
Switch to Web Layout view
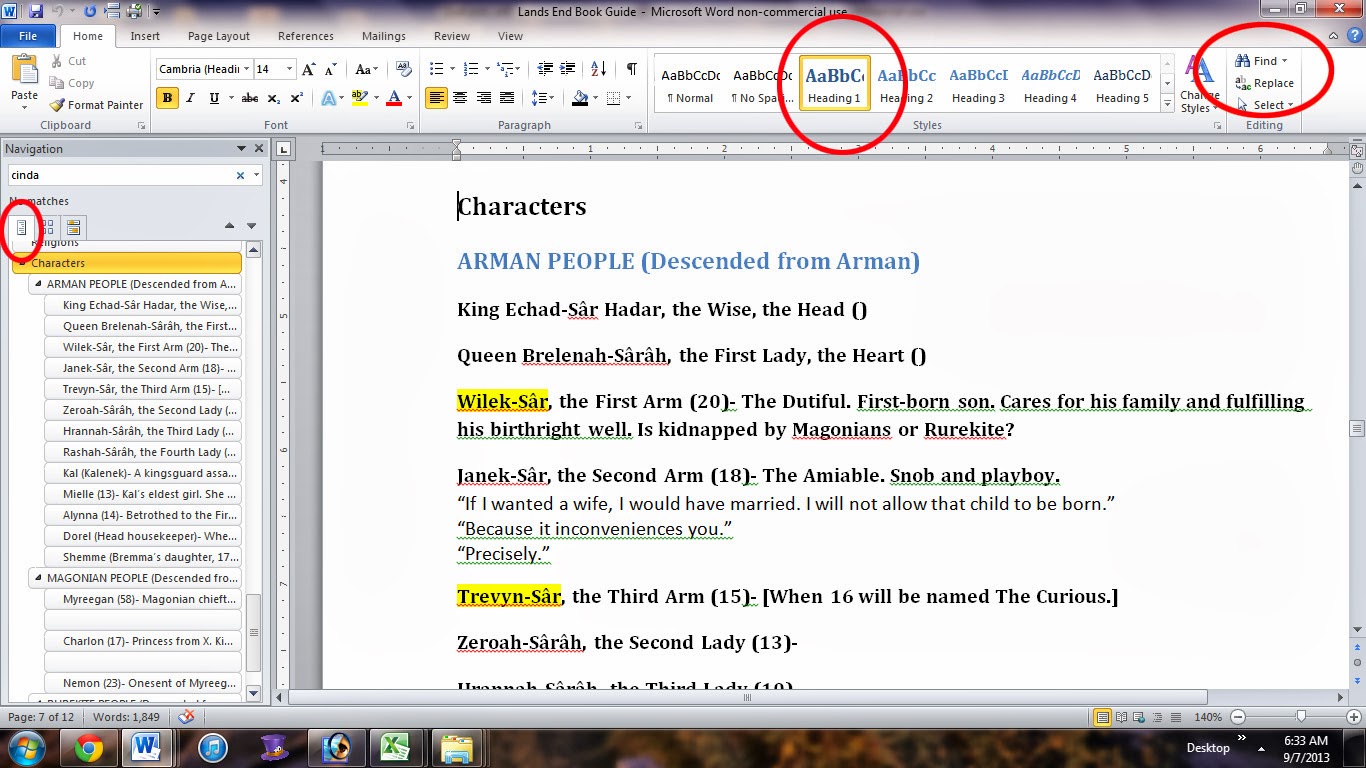(1138, 717)
